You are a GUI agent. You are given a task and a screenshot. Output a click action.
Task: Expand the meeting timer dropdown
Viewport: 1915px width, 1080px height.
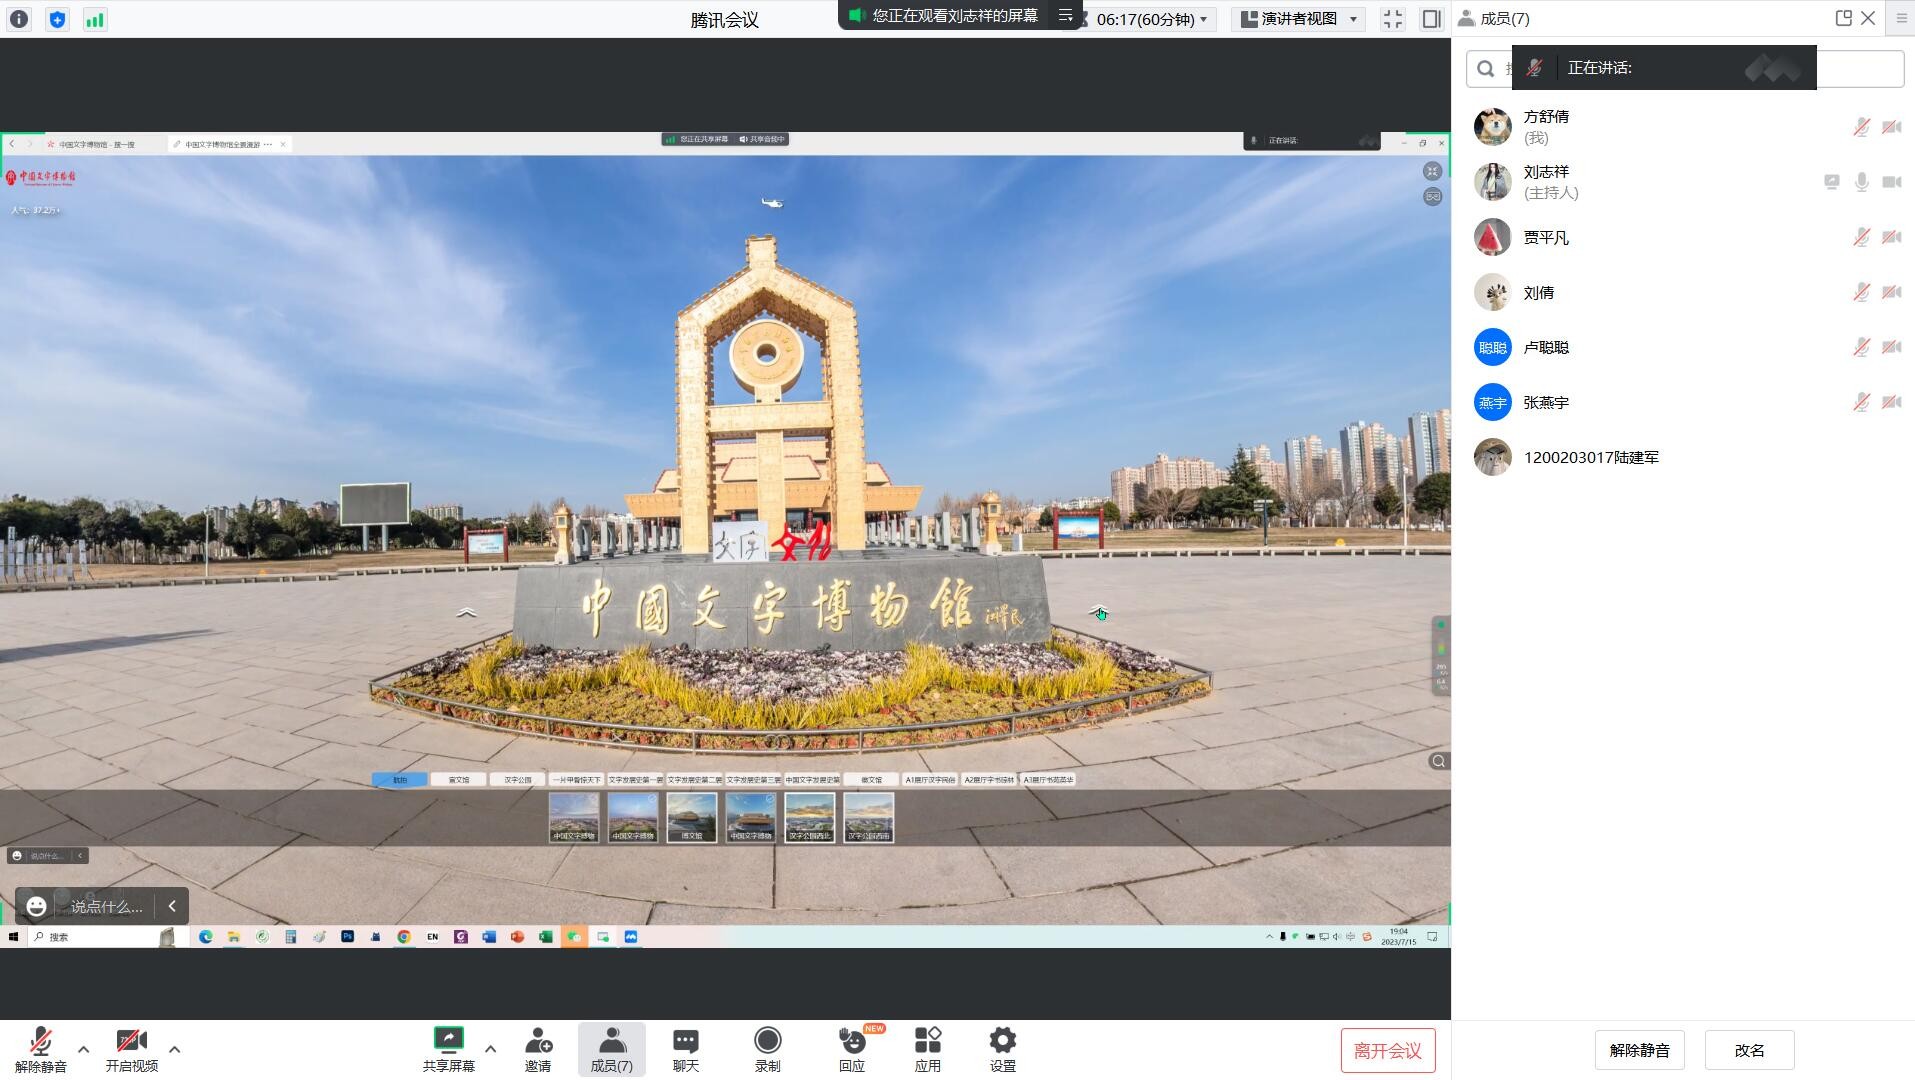[x=1203, y=19]
